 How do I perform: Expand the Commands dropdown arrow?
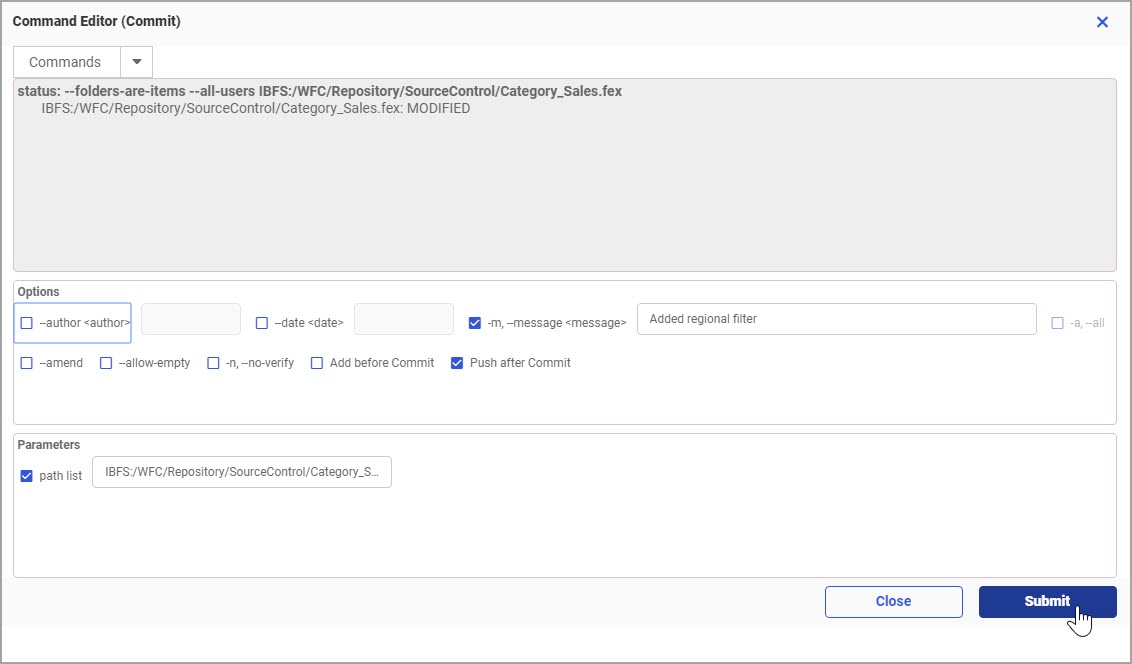pyautogui.click(x=137, y=62)
